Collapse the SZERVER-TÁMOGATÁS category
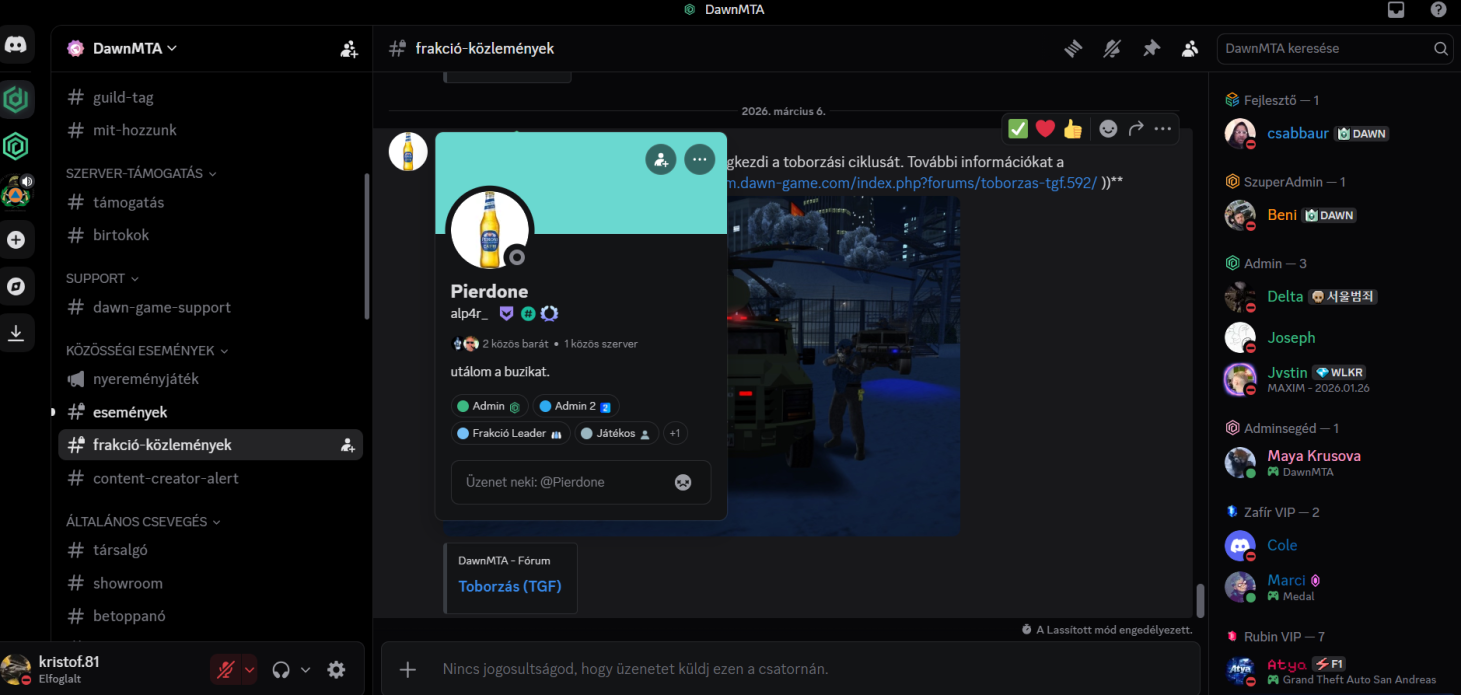The height and width of the screenshot is (695, 1461). tap(140, 173)
